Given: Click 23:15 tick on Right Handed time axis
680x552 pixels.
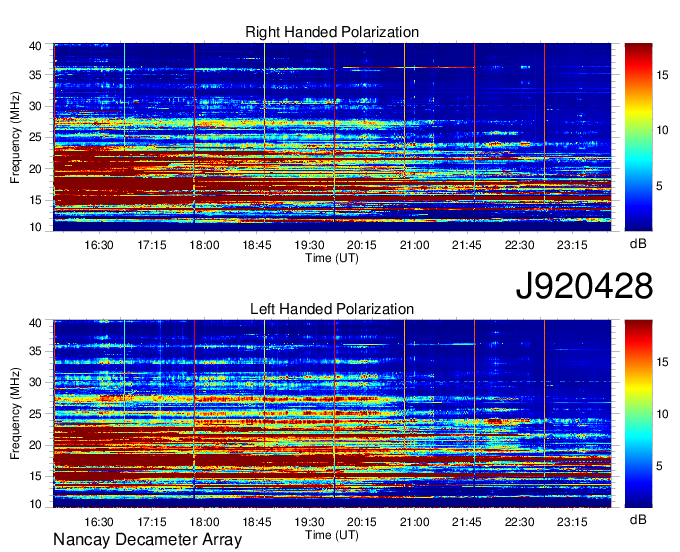Looking at the screenshot, I should click(572, 245).
